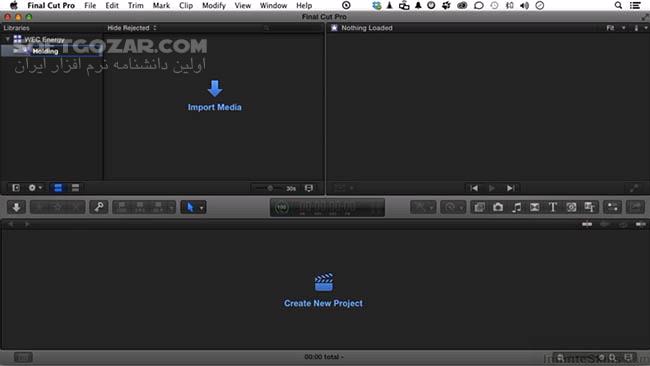650x366 pixels.
Task: Go back in timeline history
Action: (x=11, y=224)
